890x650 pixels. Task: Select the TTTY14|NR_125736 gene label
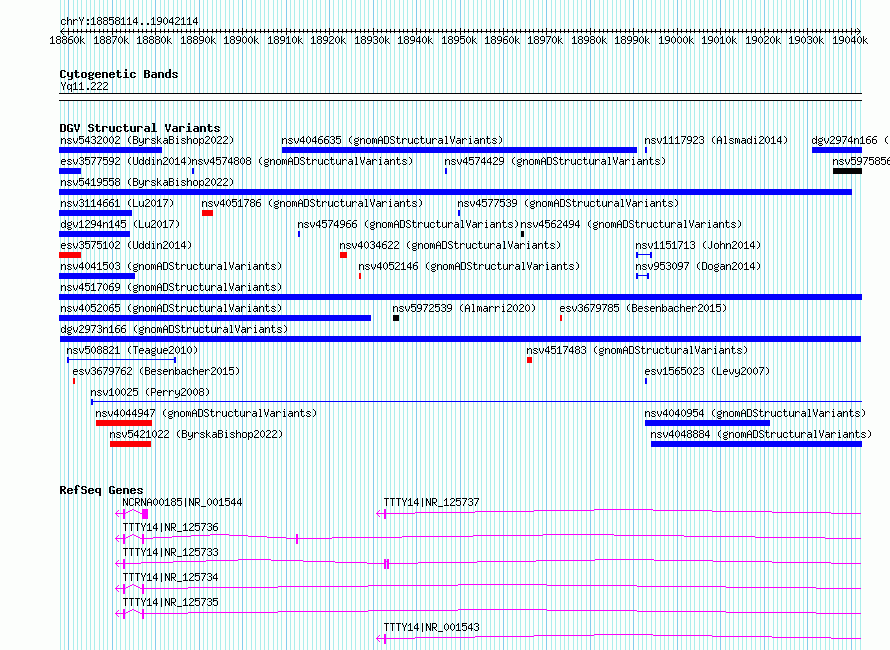click(x=170, y=527)
